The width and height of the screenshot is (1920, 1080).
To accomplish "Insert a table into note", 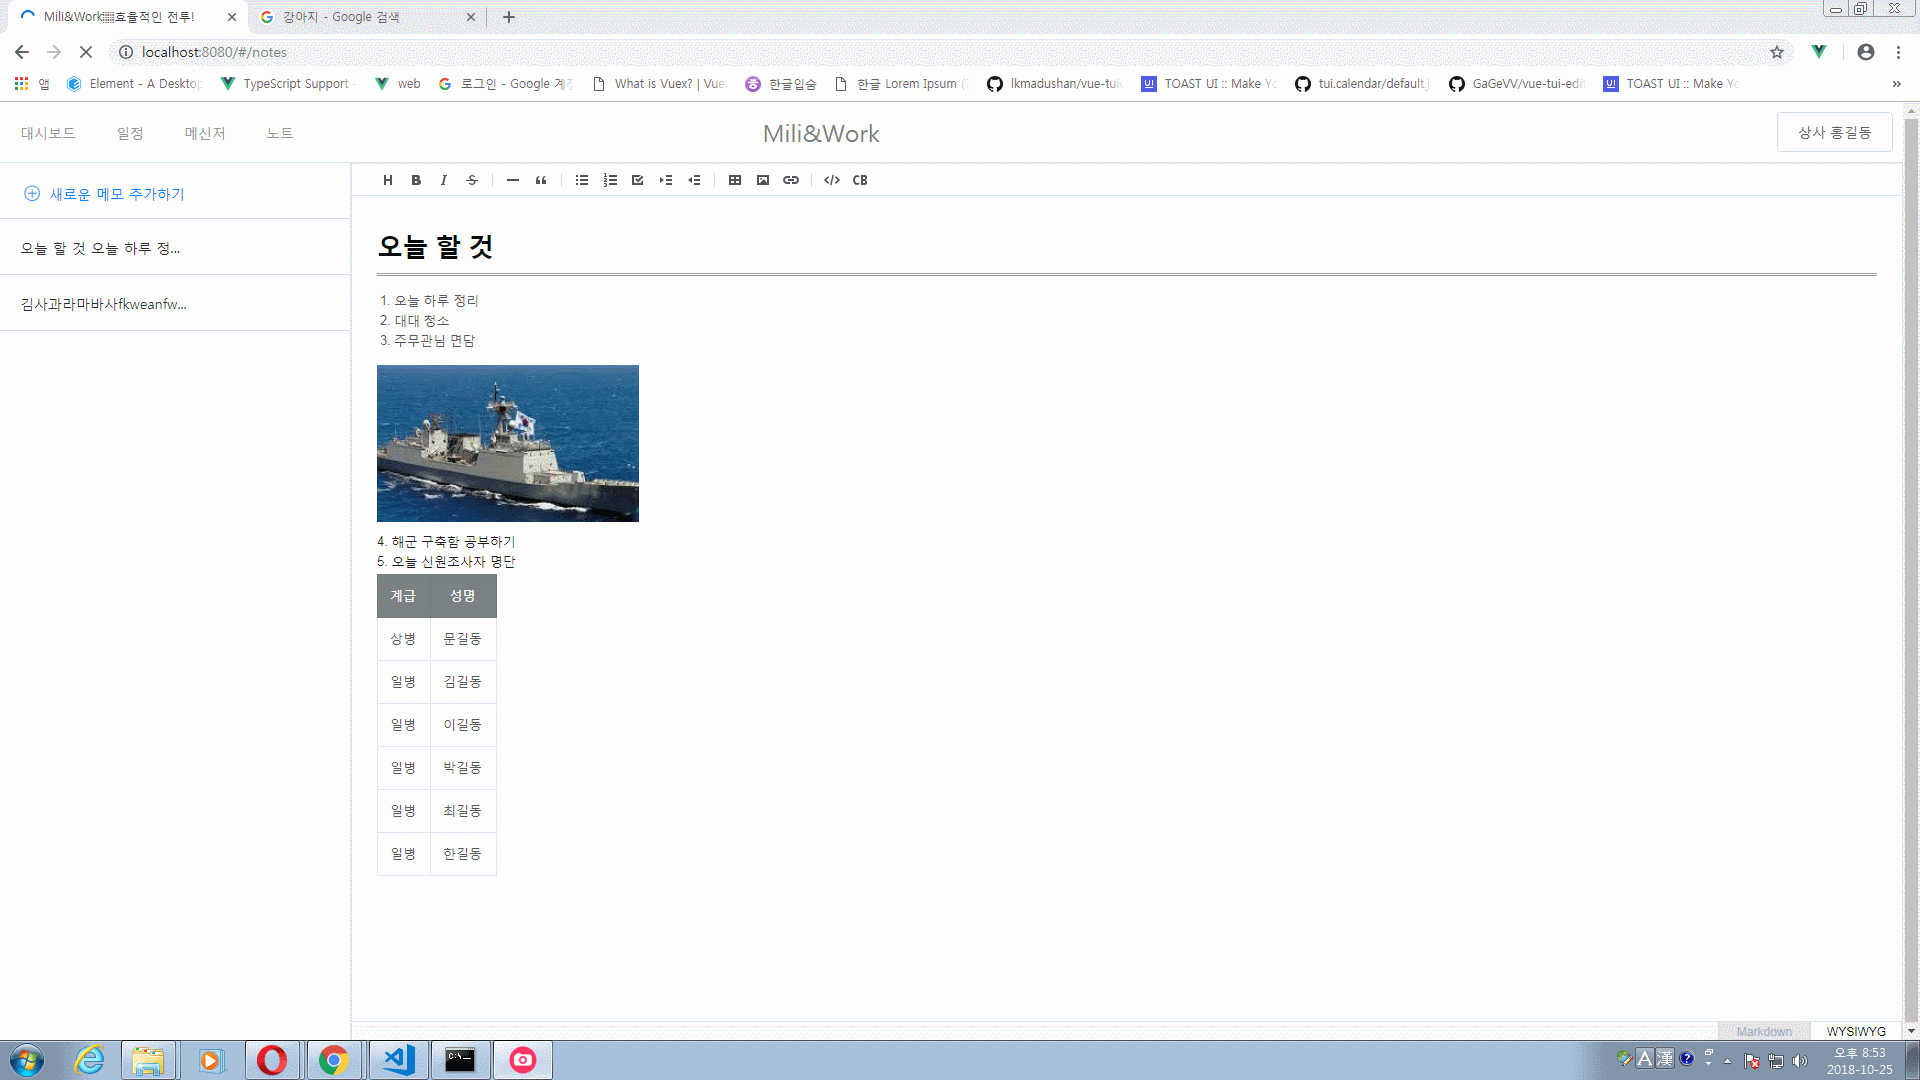I will [x=735, y=180].
